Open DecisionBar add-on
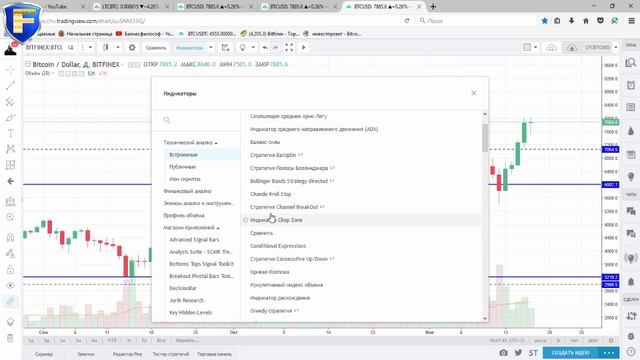This screenshot has width=640, height=360. [x=183, y=288]
